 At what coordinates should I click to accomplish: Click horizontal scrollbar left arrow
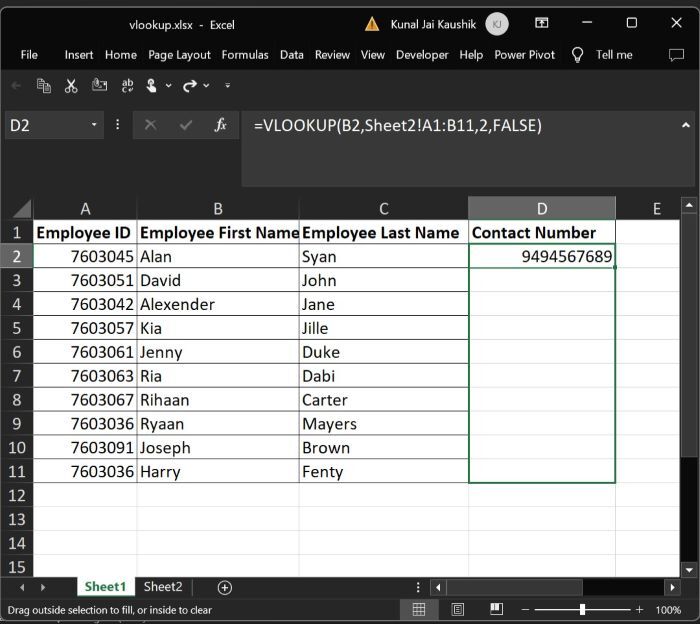[x=438, y=587]
